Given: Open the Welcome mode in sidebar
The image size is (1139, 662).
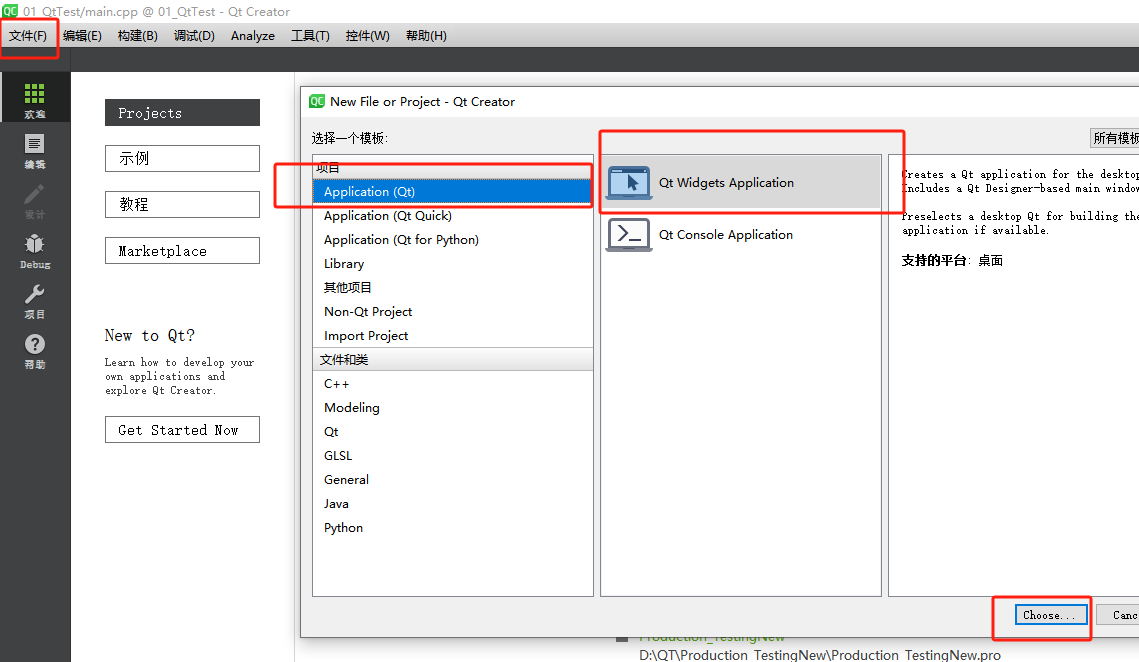Looking at the screenshot, I should pos(34,99).
